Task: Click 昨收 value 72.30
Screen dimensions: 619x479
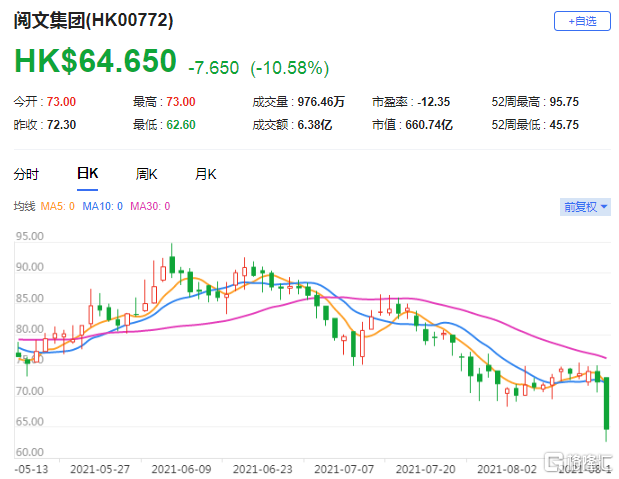Action: [x=61, y=125]
